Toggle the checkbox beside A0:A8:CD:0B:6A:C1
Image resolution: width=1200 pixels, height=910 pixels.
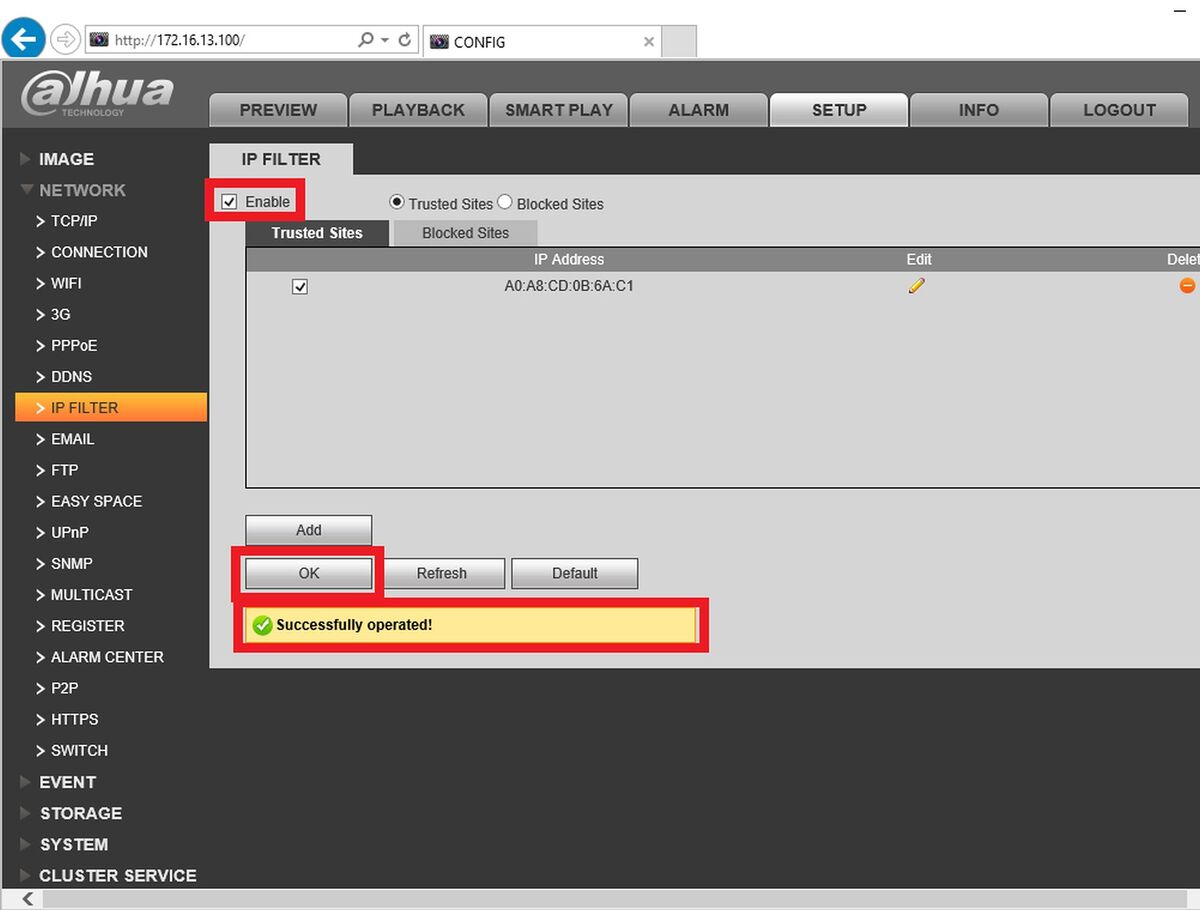click(x=299, y=287)
